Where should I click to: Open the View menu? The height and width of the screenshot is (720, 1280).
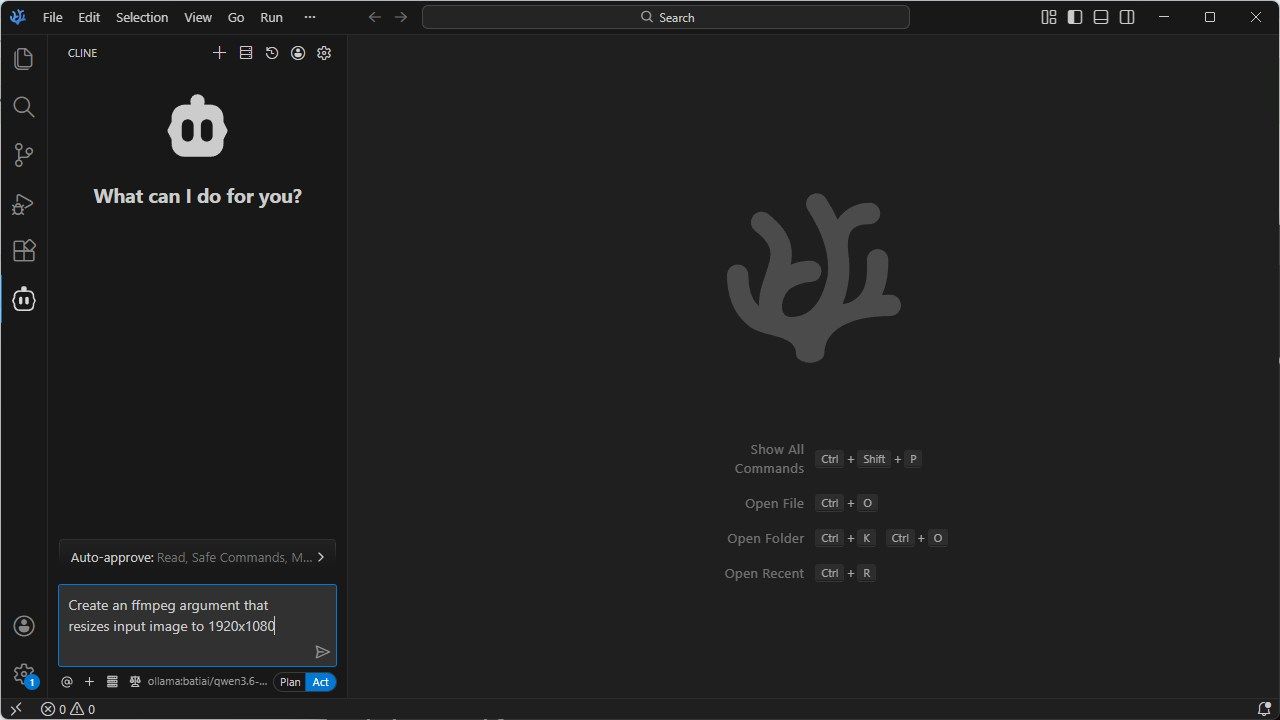pyautogui.click(x=198, y=17)
